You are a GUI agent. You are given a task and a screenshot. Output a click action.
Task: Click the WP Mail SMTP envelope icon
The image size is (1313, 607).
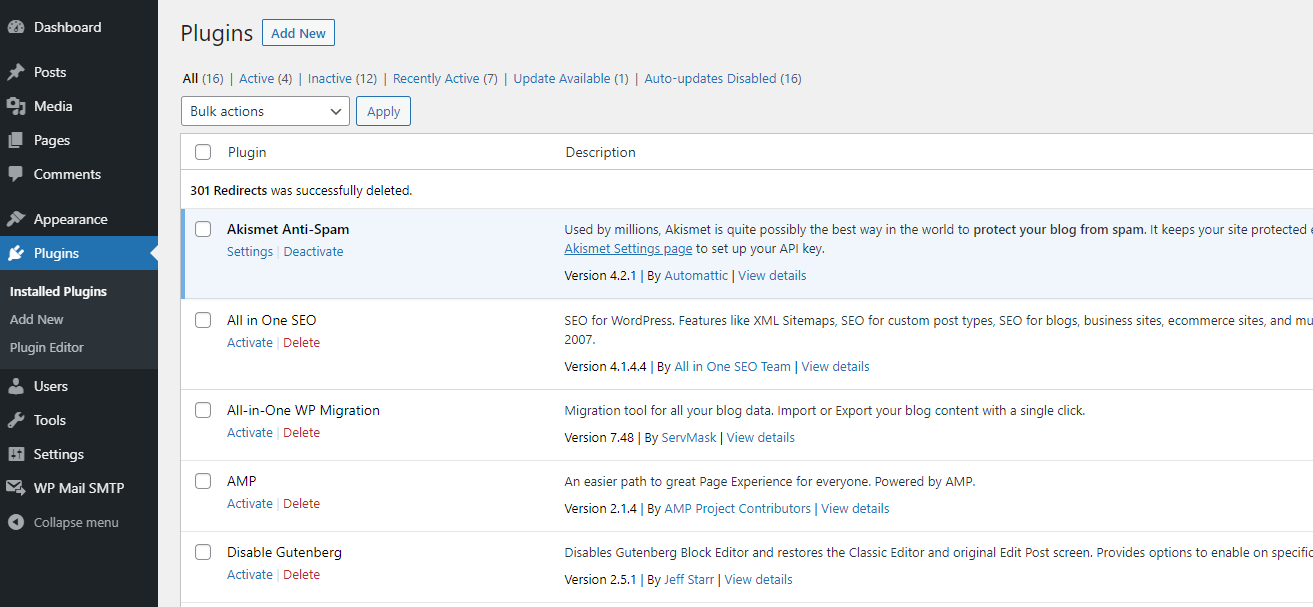(16, 488)
